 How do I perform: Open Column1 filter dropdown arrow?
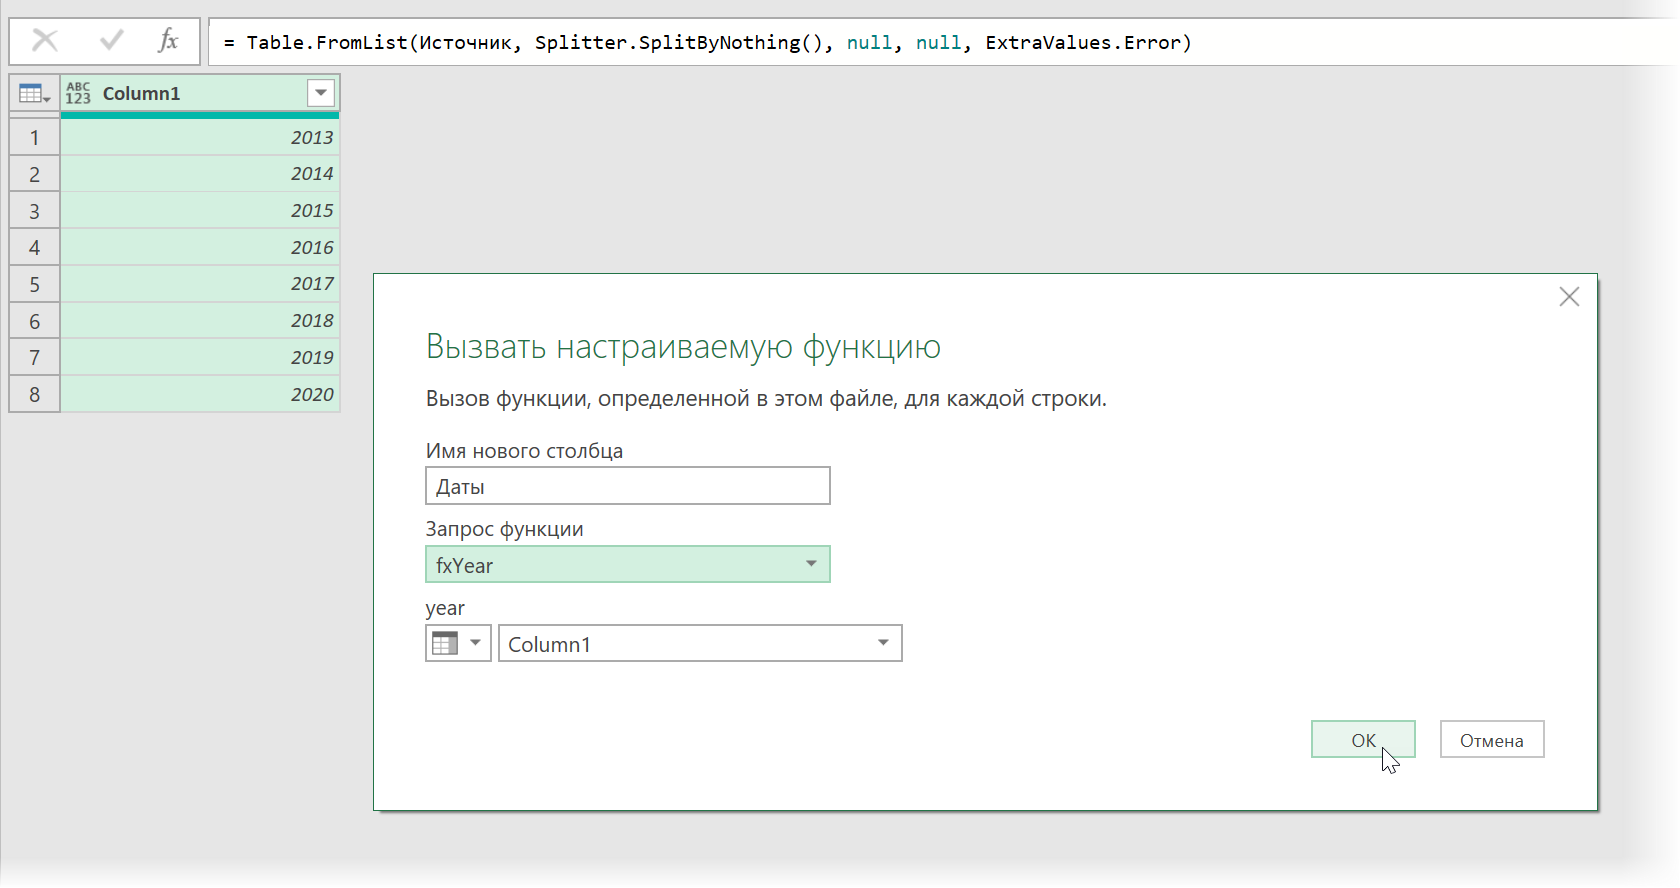pos(321,93)
